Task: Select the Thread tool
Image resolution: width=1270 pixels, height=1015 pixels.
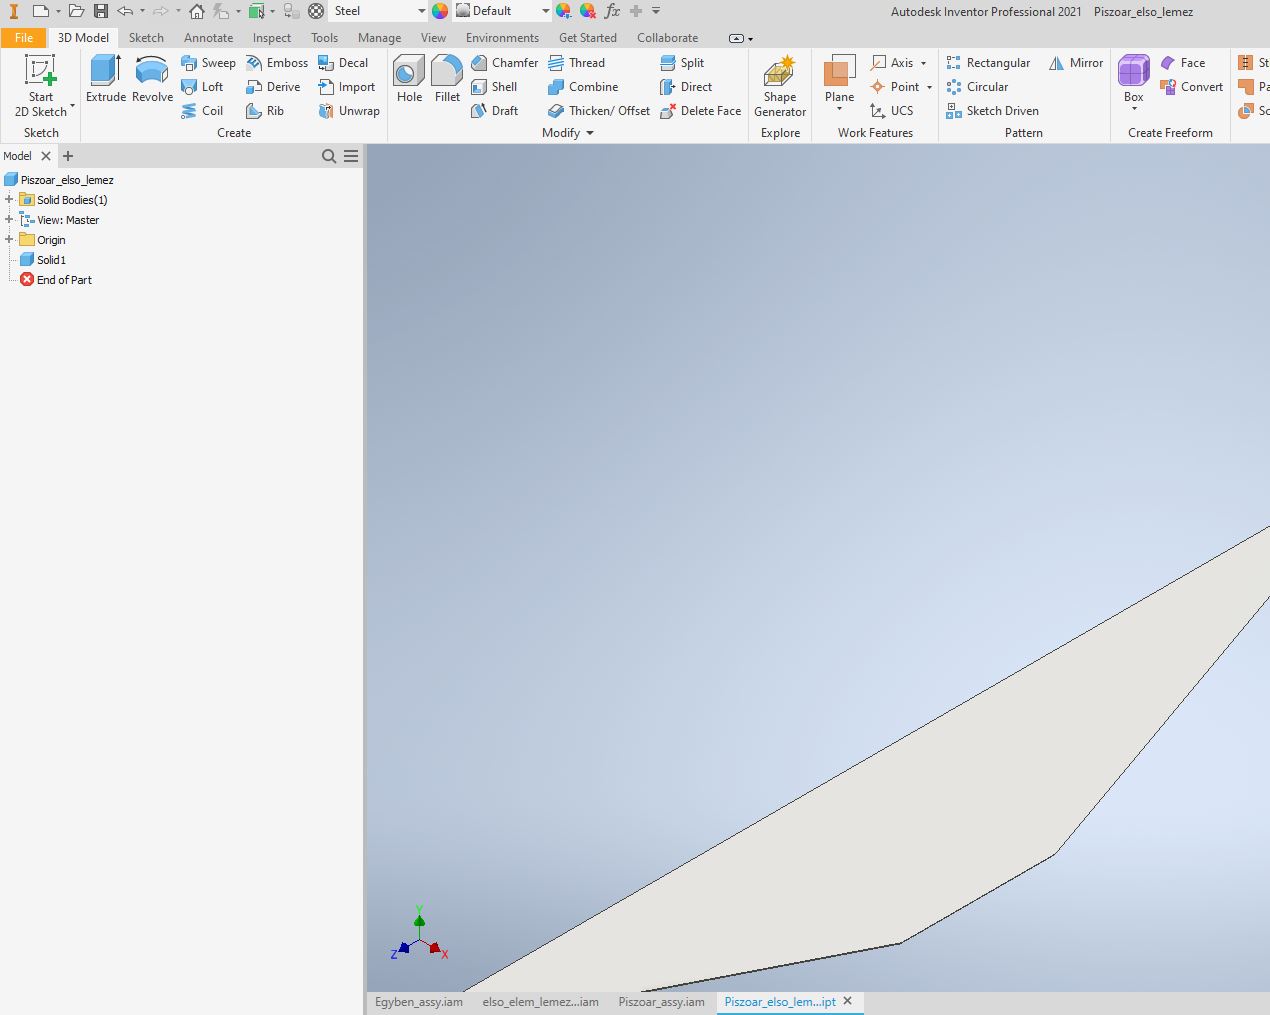Action: (577, 63)
